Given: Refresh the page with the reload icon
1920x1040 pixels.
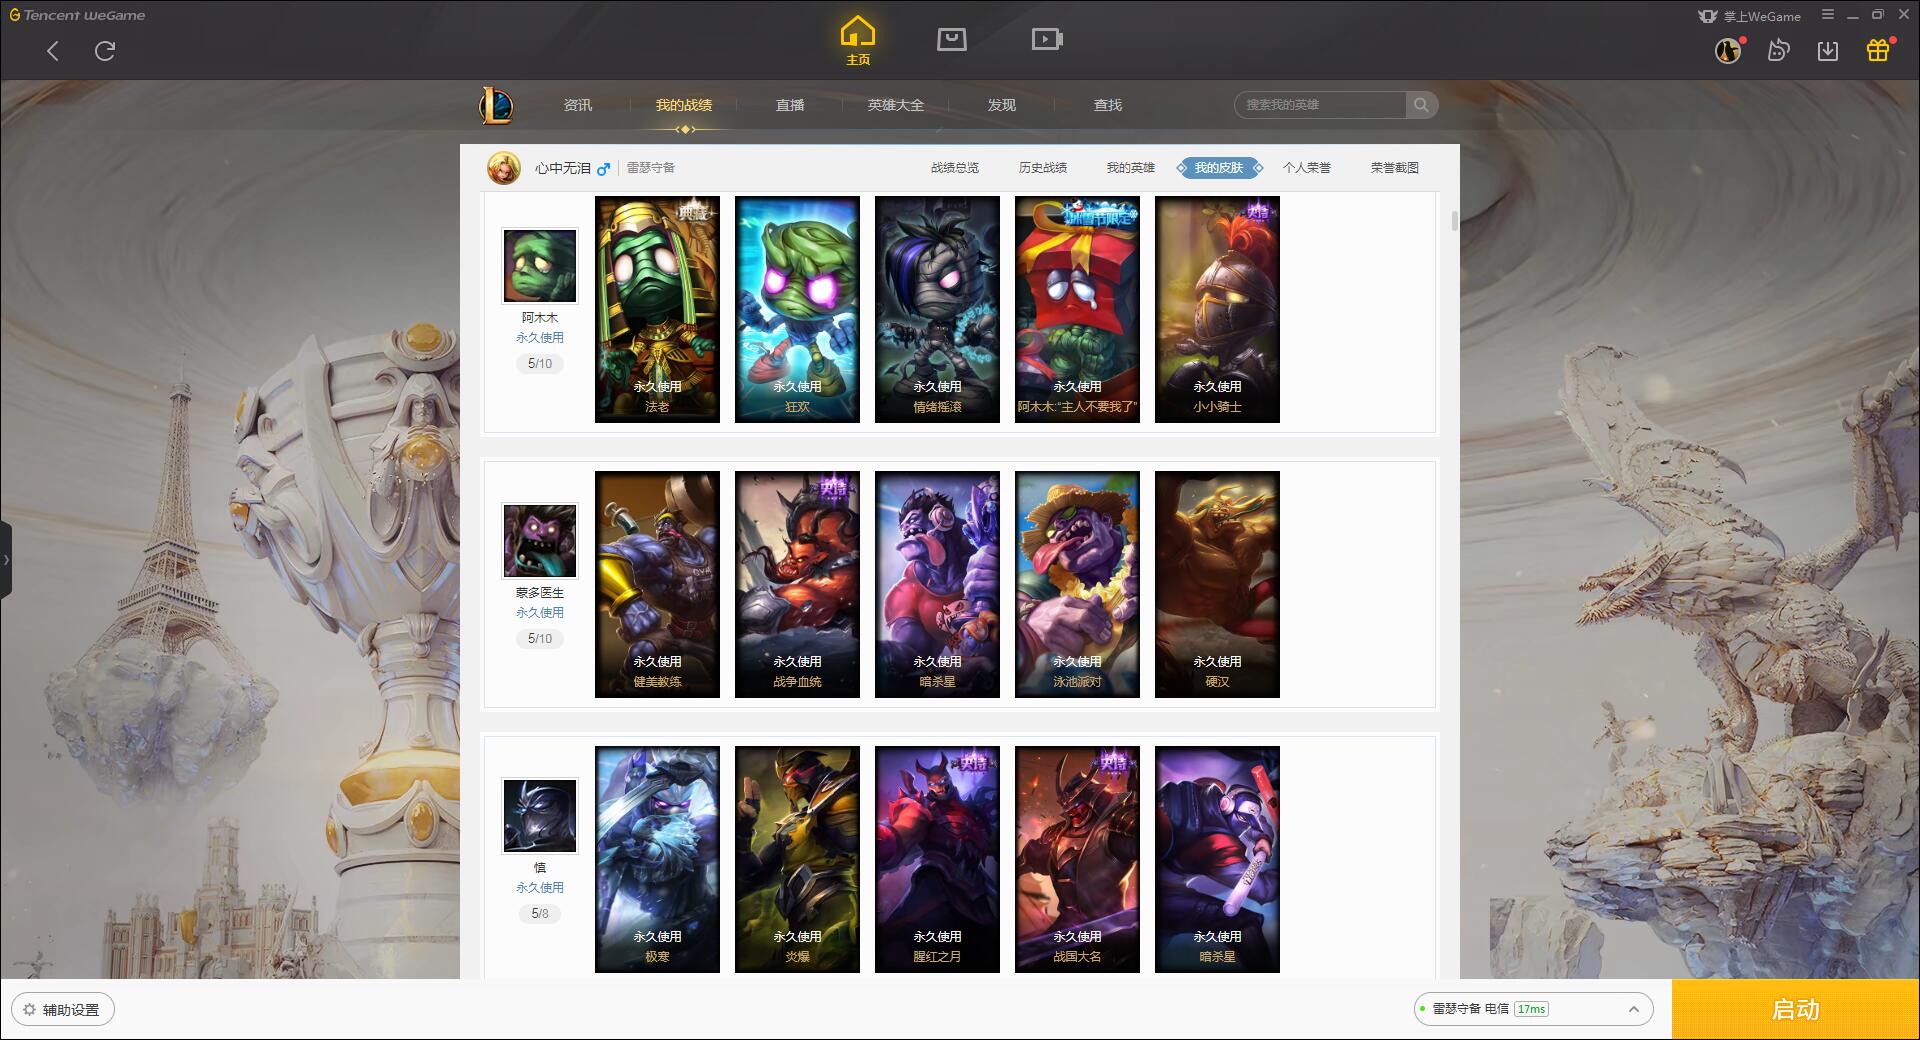Looking at the screenshot, I should coord(105,50).
